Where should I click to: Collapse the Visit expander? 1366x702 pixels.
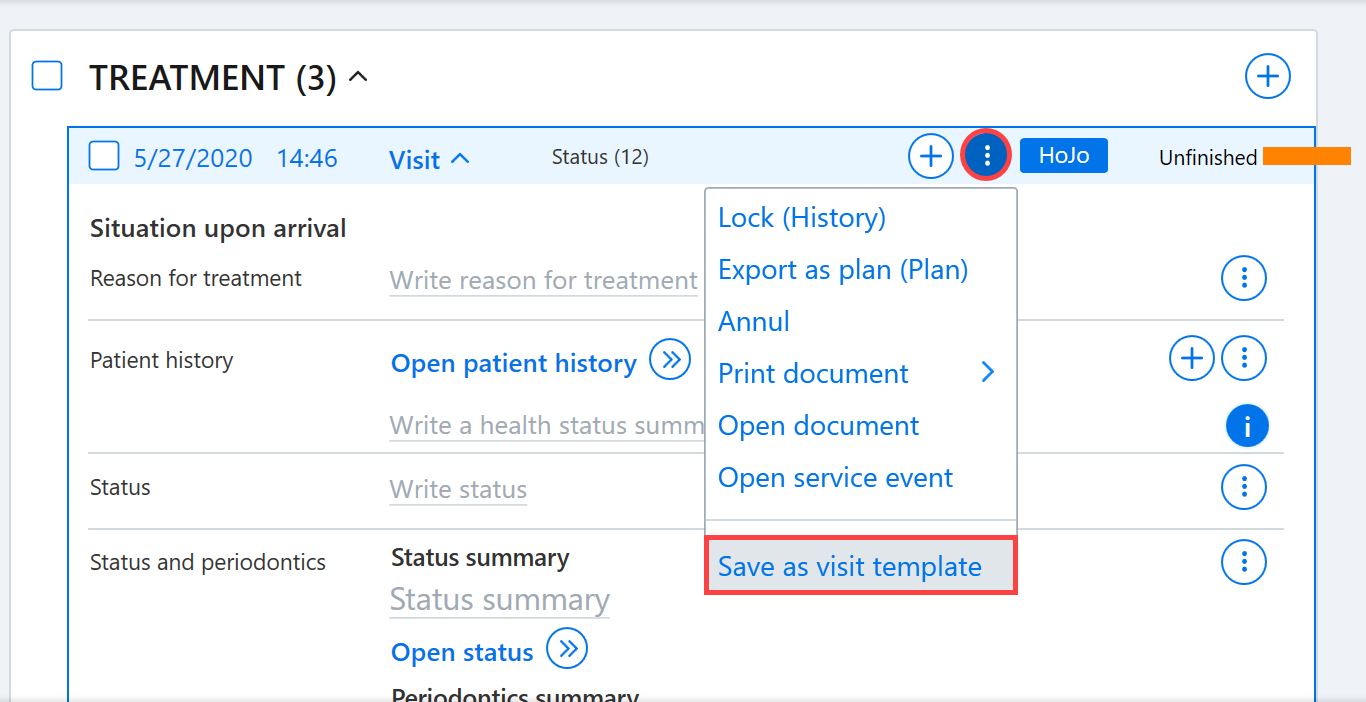[460, 158]
